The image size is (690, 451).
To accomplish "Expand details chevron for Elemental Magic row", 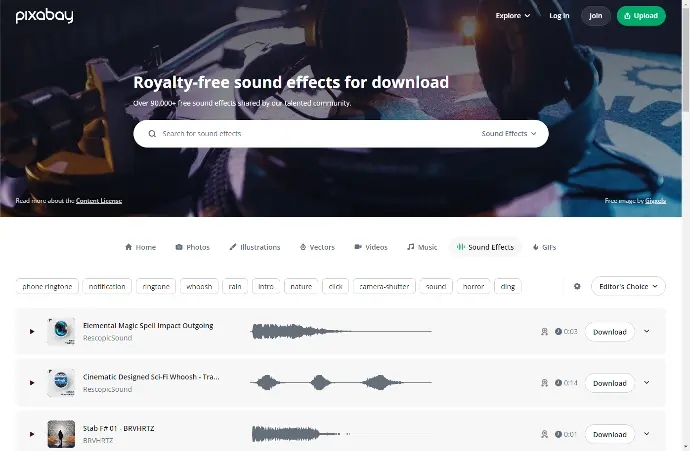I will [646, 331].
